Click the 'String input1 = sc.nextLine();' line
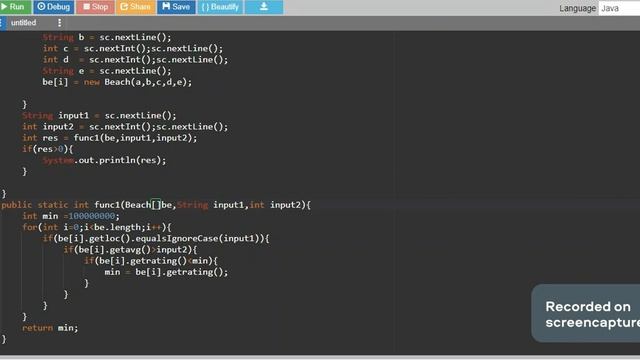The image size is (640, 360). (x=99, y=116)
